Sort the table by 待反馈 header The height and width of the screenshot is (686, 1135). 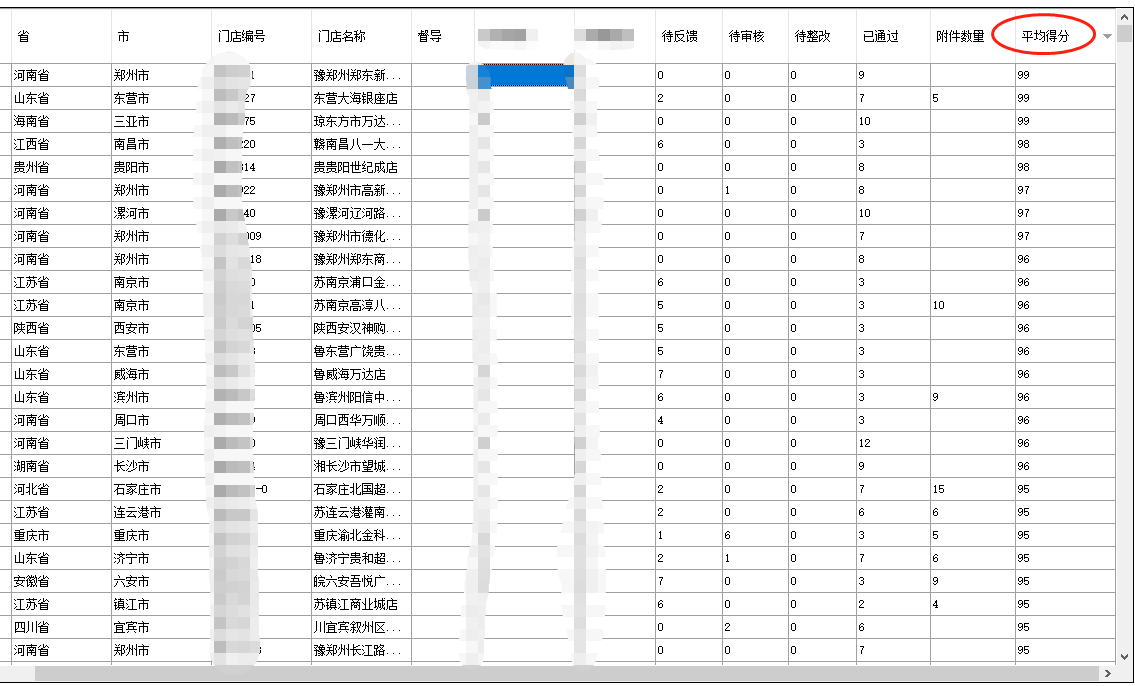point(680,37)
